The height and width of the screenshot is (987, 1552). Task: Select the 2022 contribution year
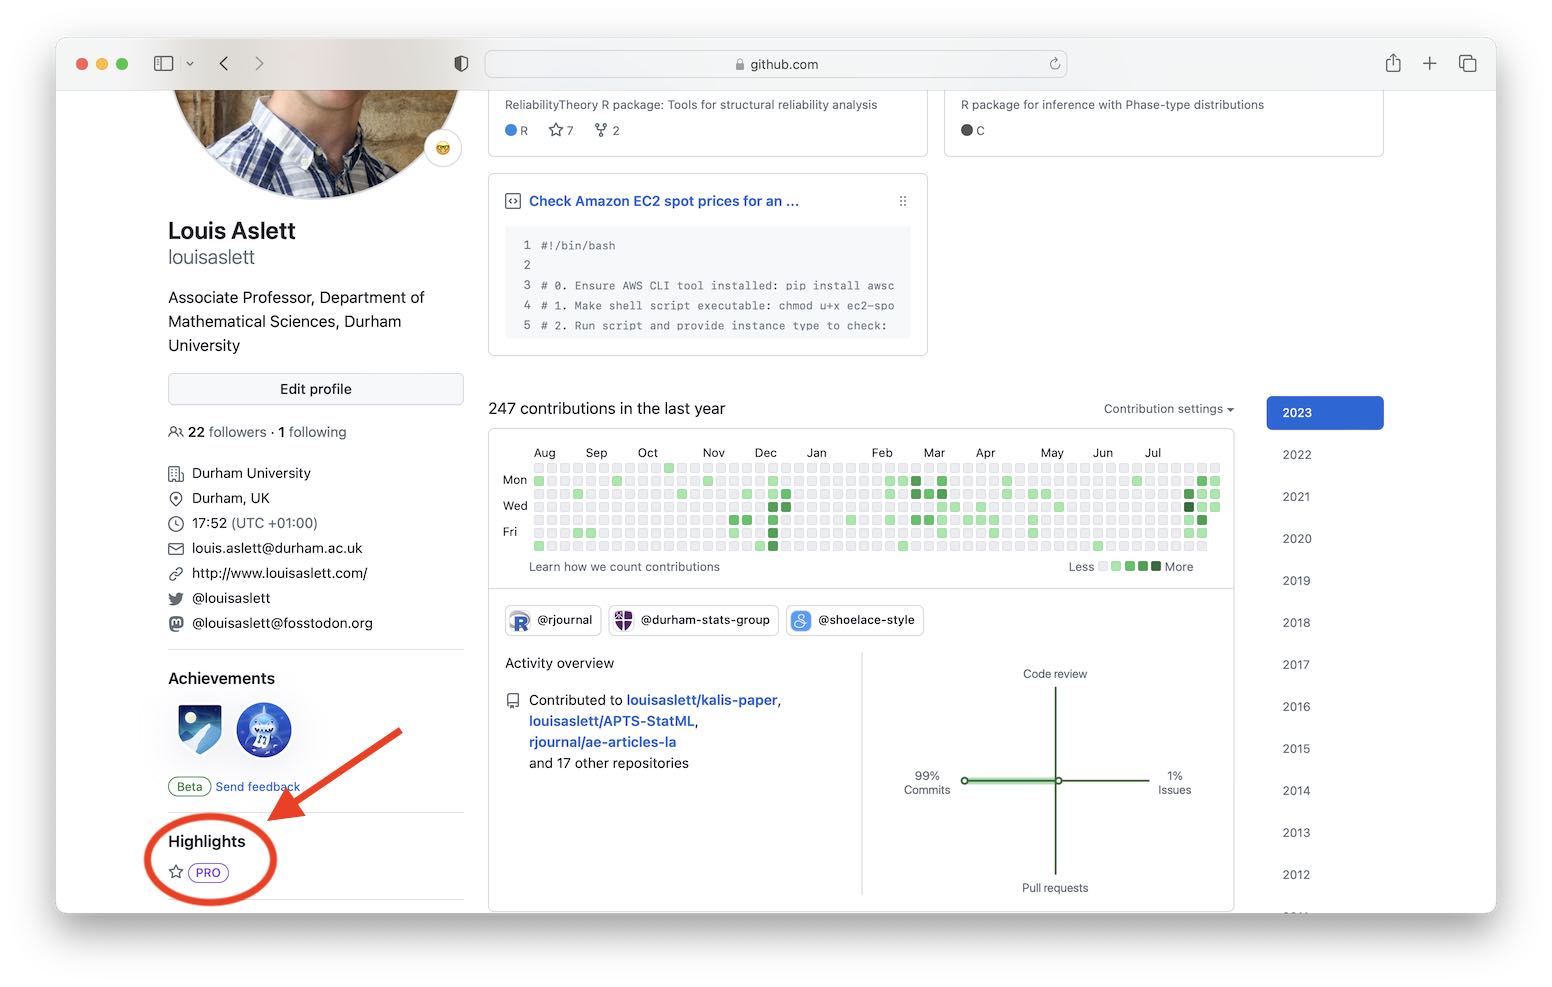[x=1296, y=455]
